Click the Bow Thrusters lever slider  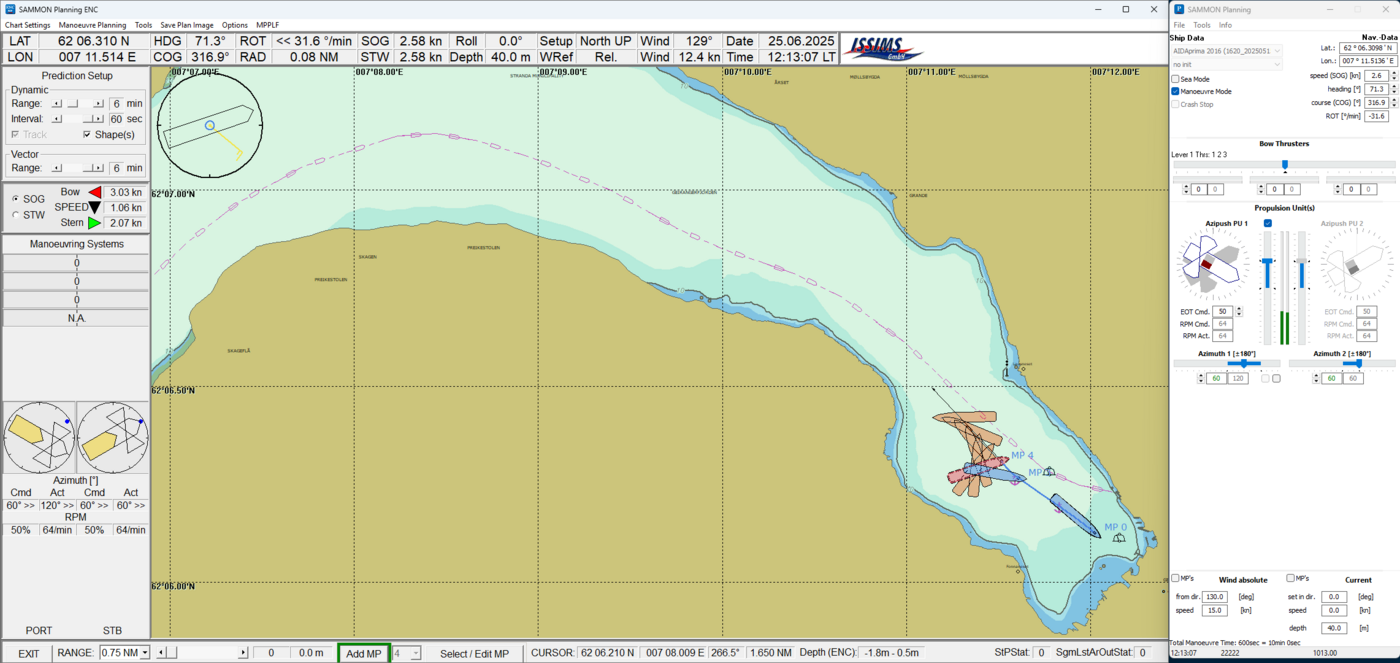(1284, 165)
